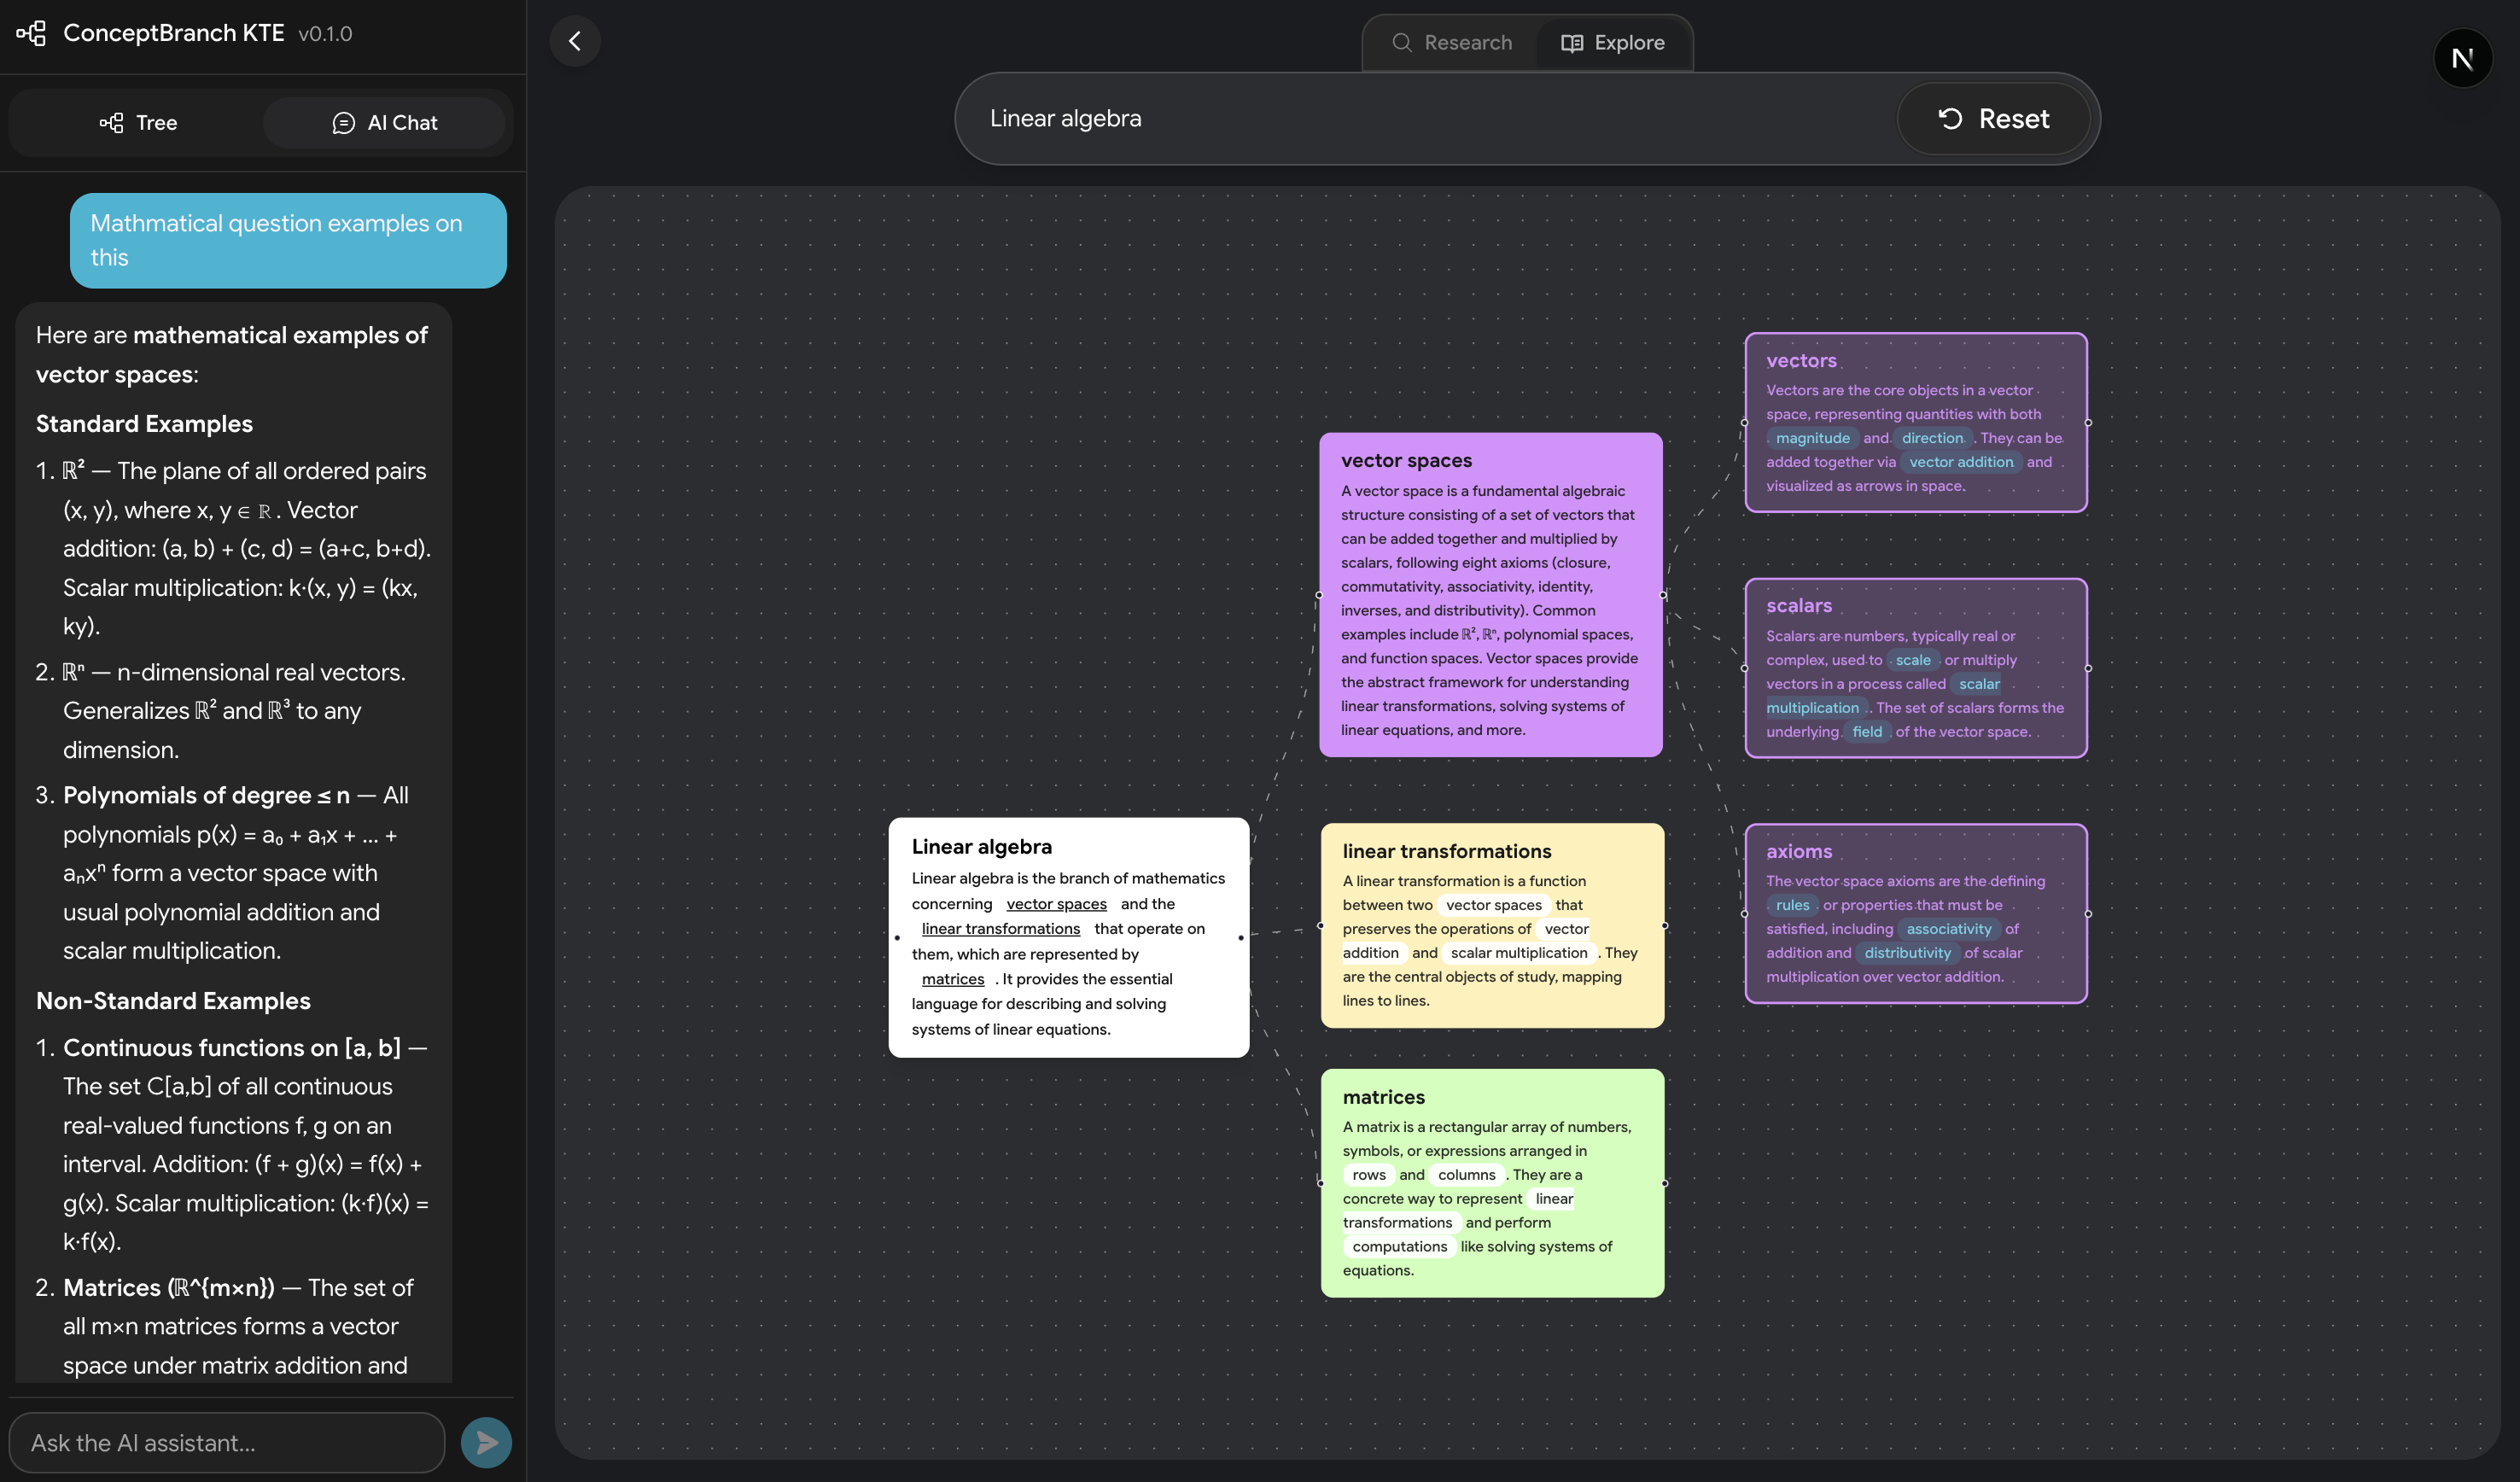Click the Linear algebra search field
Screen dimensions: 2520x1482
point(1420,119)
